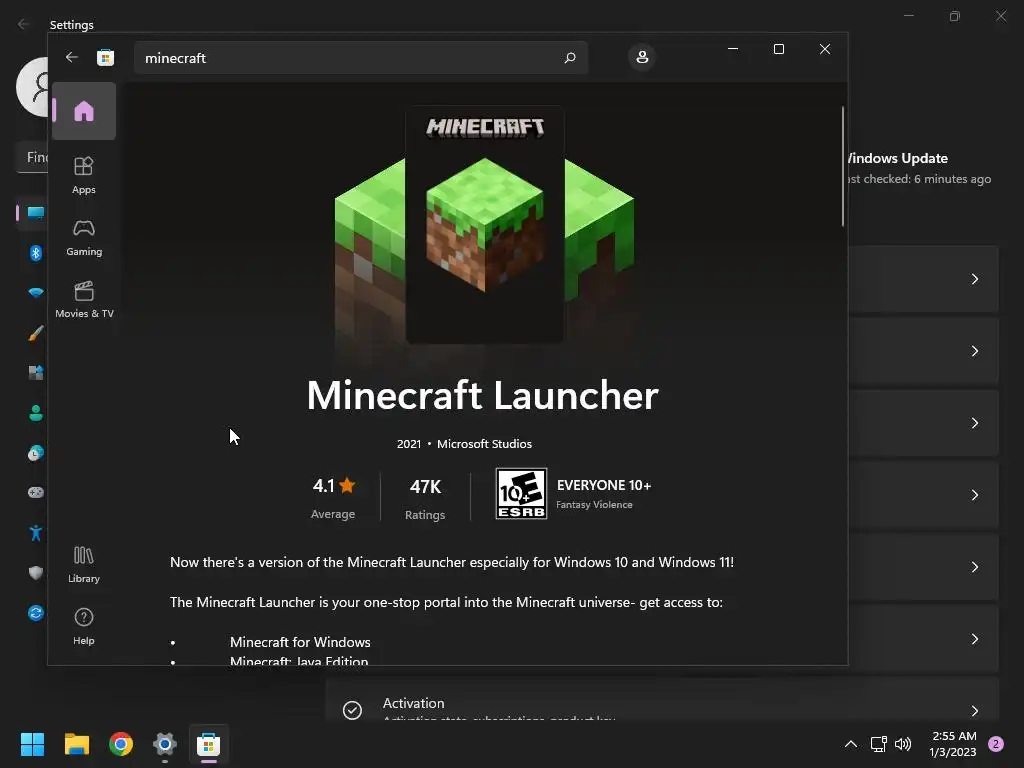Show hidden tray icons chevron
The image size is (1024, 768).
pos(850,744)
